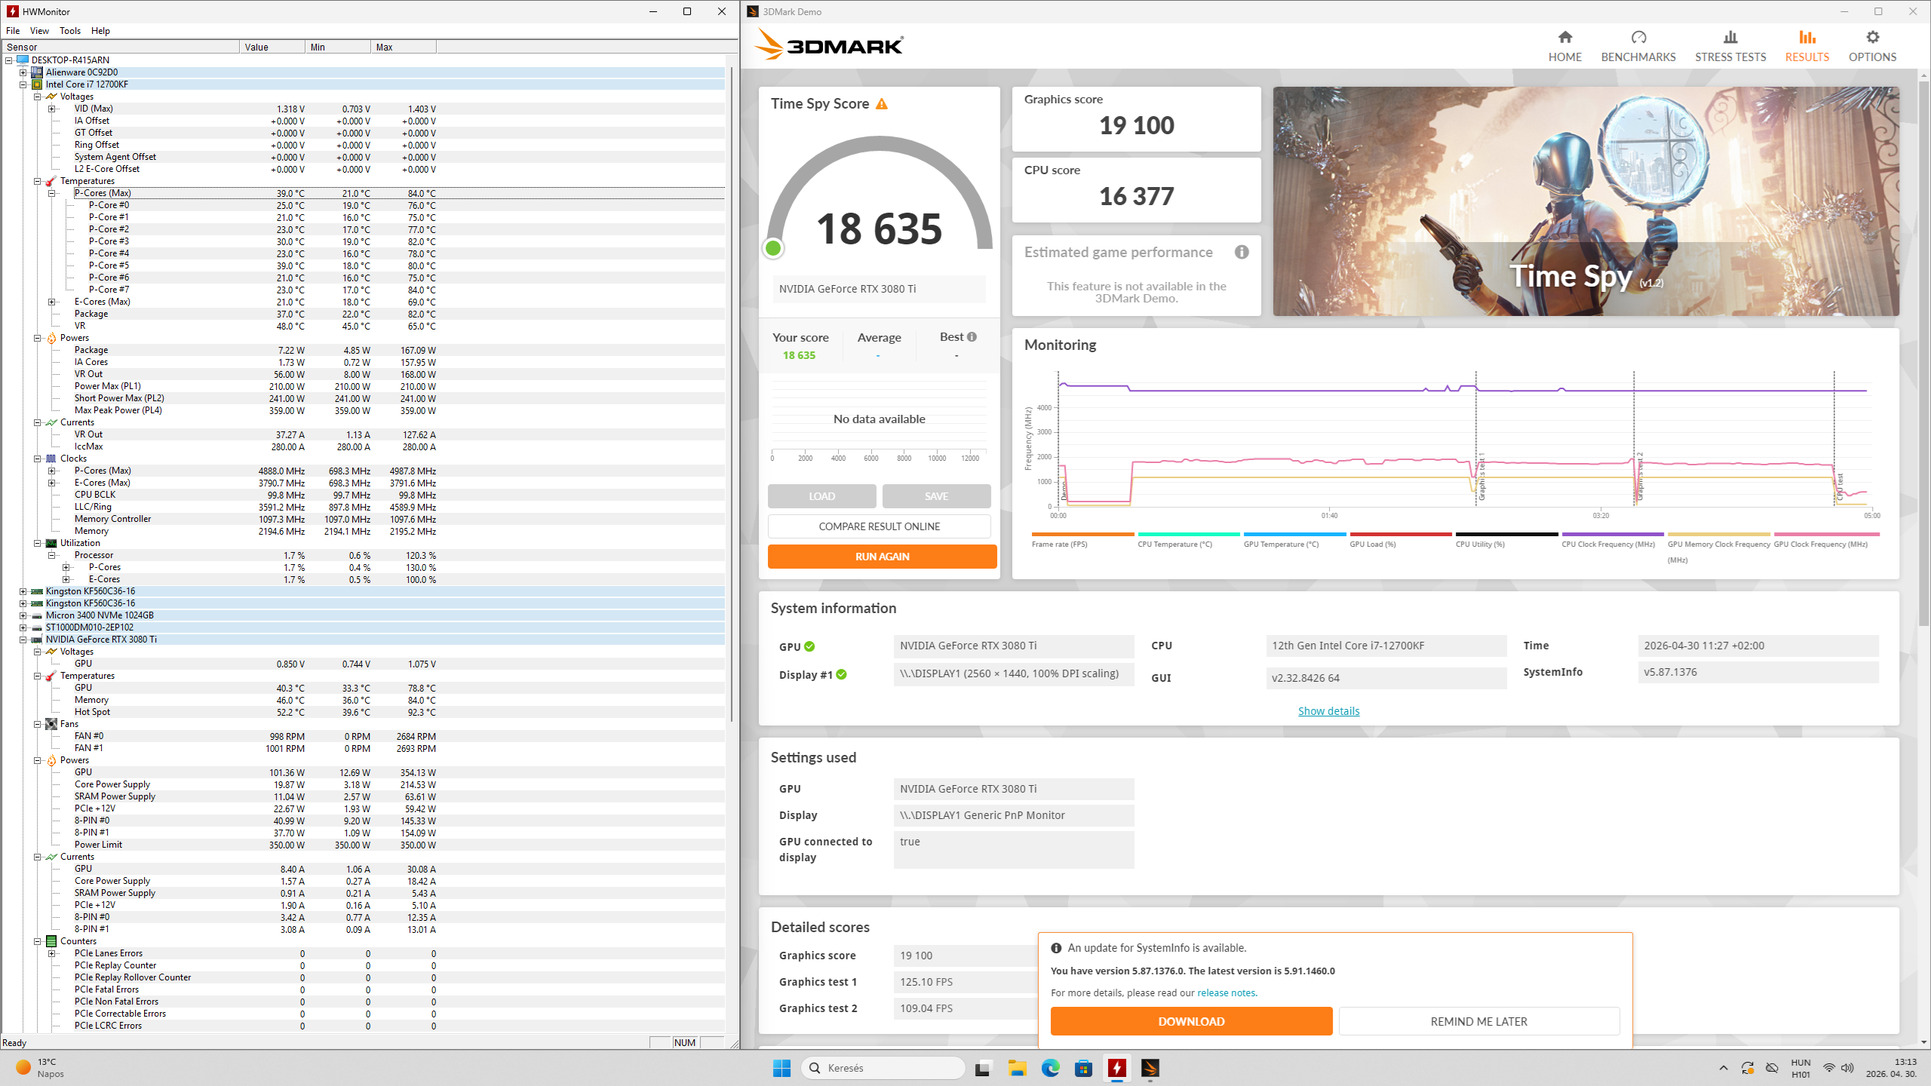Collapse the NVIDIA GeForce RTX 3080 Ti node

point(23,640)
